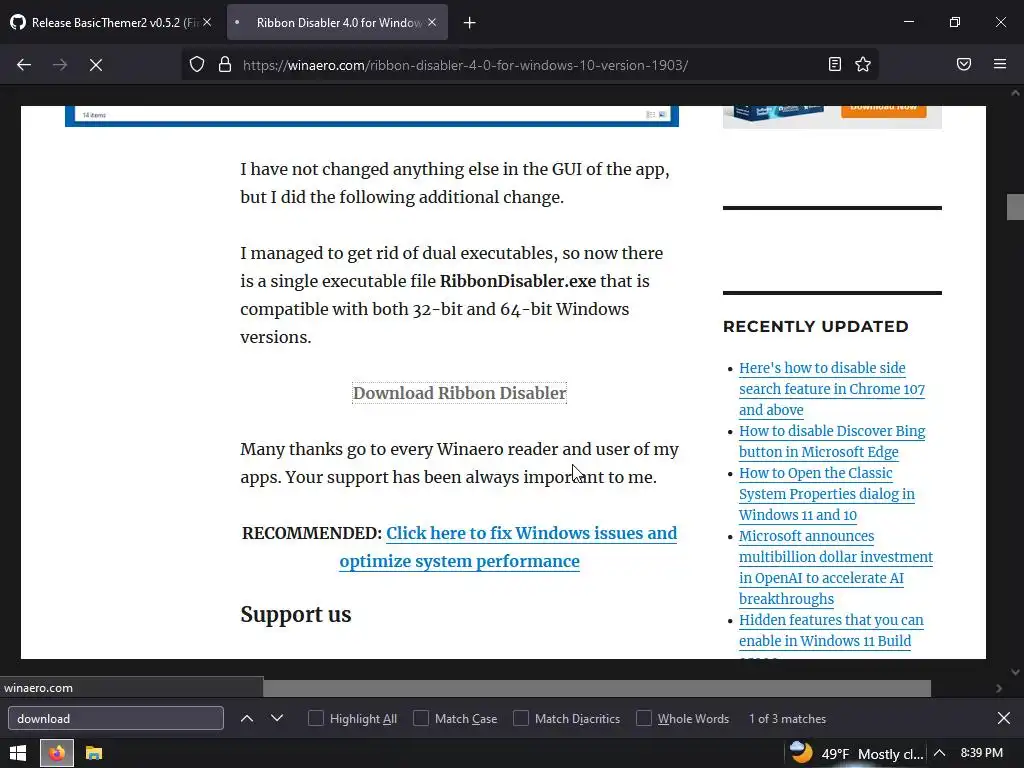
Task: Close the find bar
Action: pos(1004,718)
